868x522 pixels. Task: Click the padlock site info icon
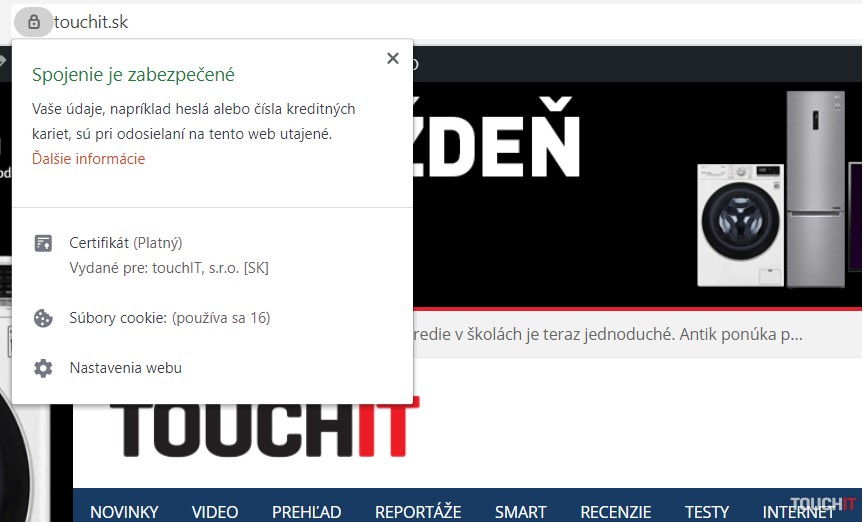tap(34, 22)
